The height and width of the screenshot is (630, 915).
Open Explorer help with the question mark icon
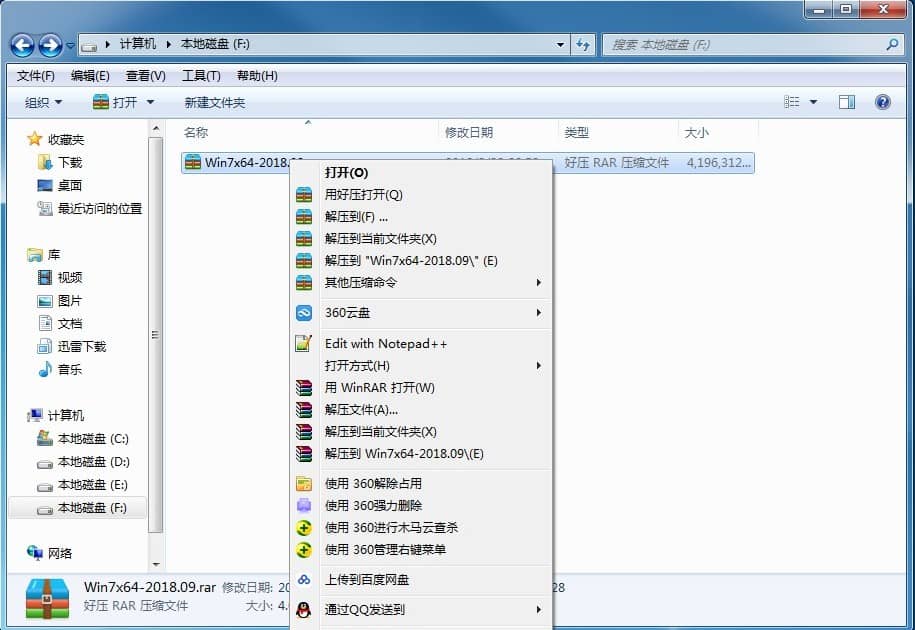882,101
